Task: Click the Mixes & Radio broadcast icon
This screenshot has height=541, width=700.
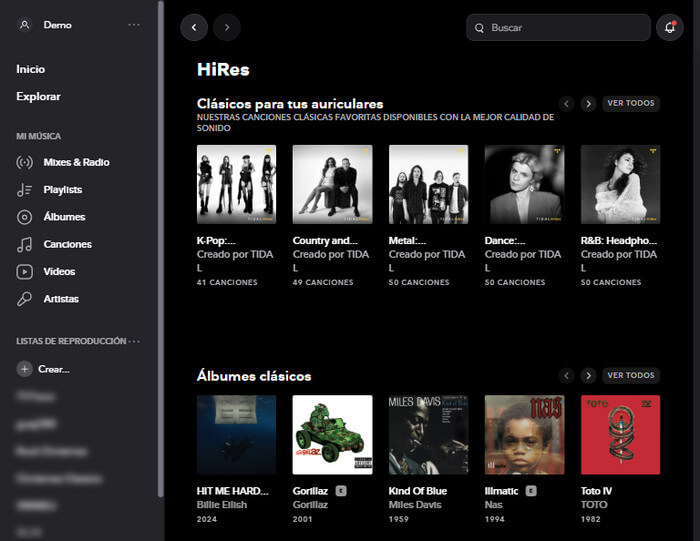Action: point(25,162)
